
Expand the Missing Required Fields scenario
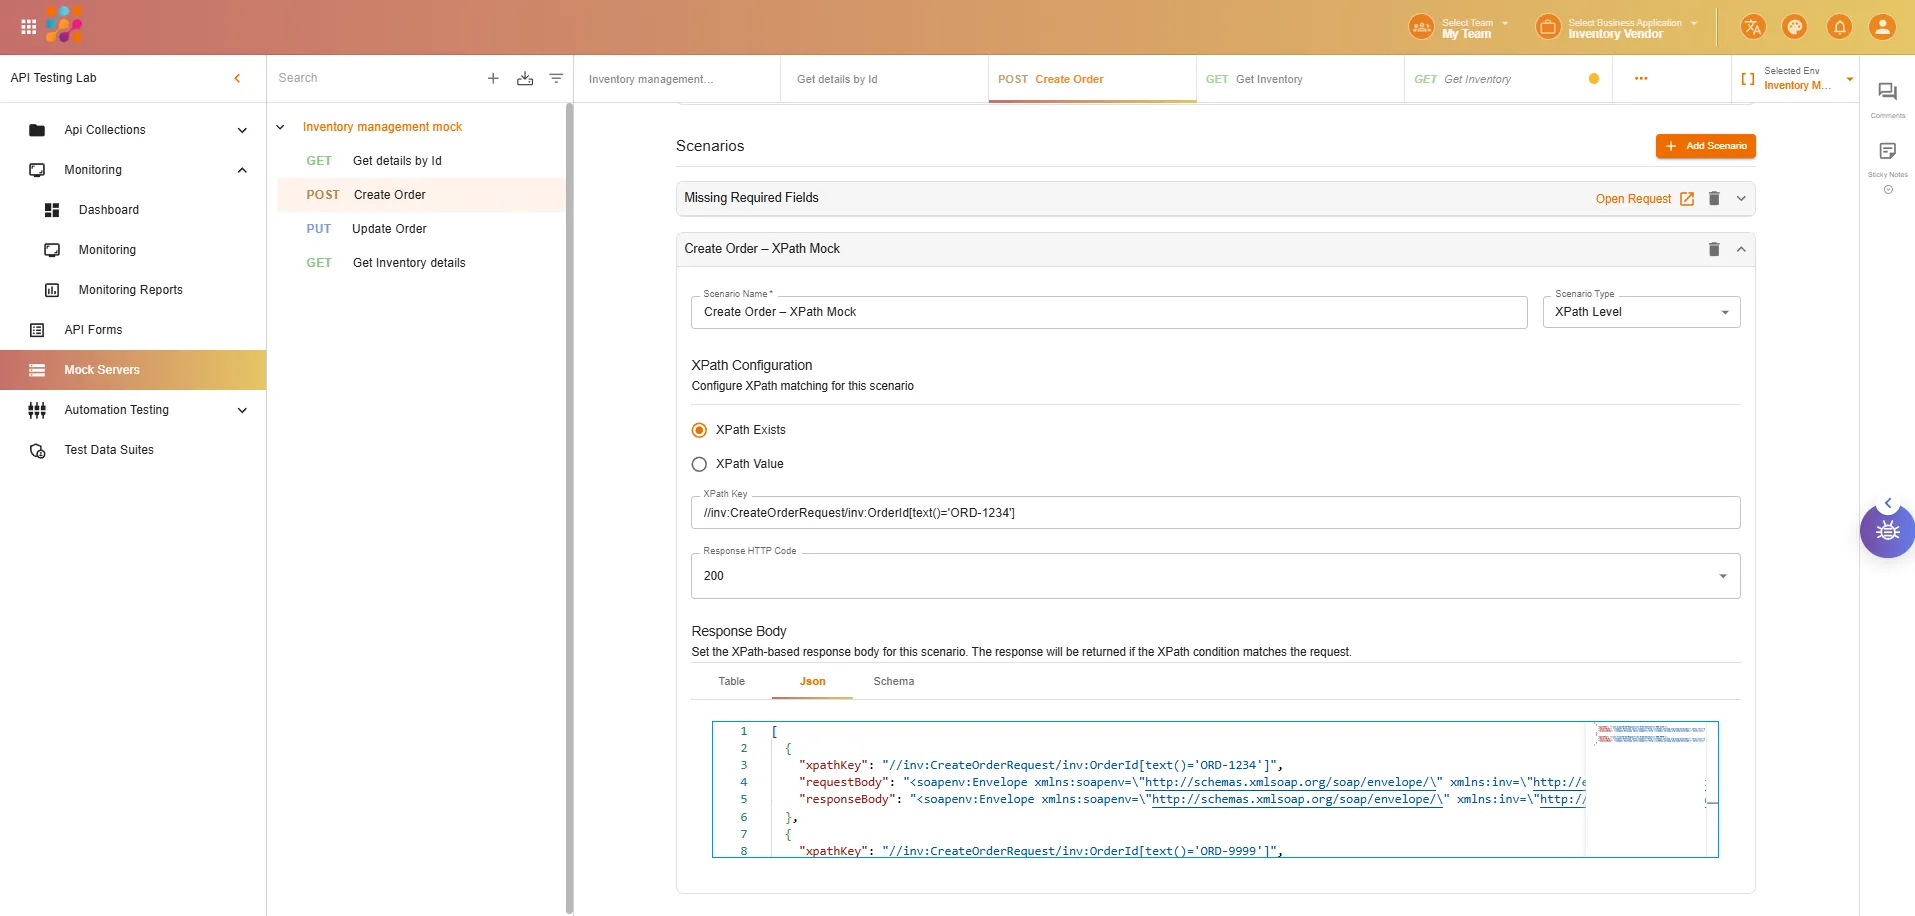[1741, 198]
